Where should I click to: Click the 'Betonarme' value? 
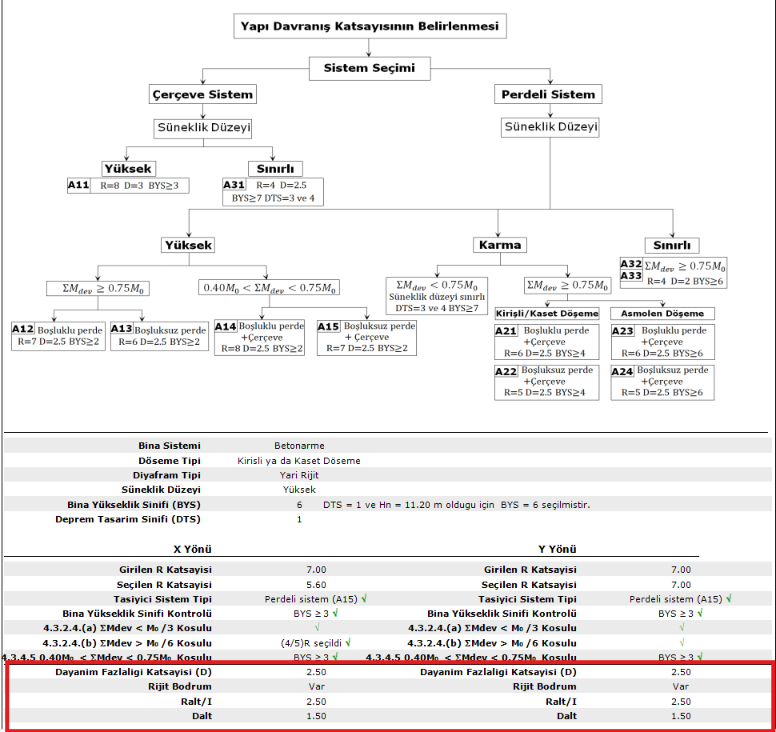coord(299,446)
